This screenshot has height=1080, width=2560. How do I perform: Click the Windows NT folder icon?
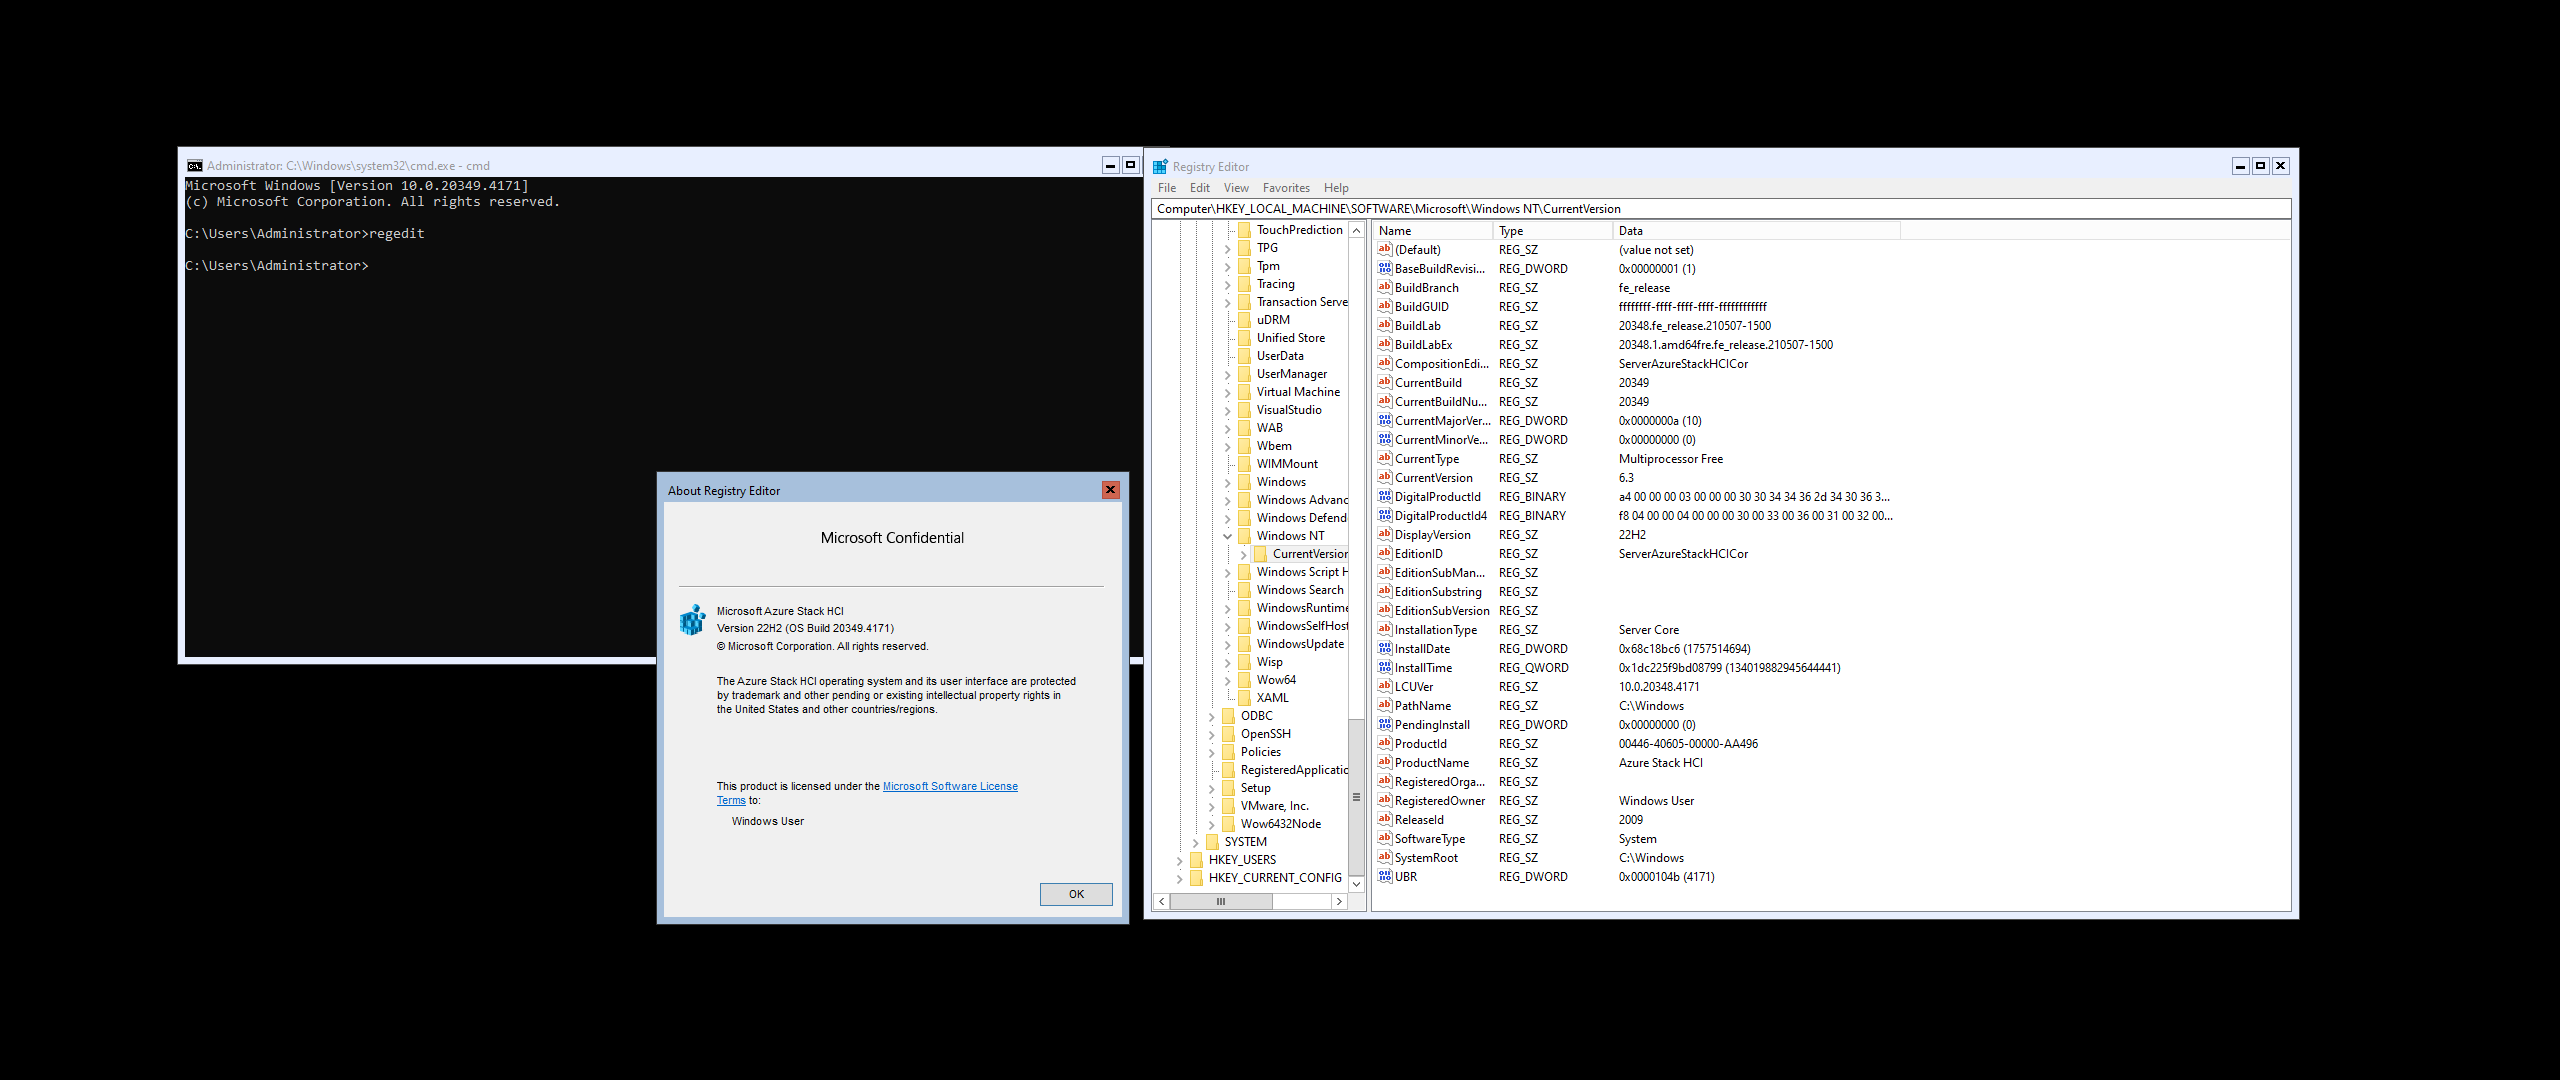1244,536
